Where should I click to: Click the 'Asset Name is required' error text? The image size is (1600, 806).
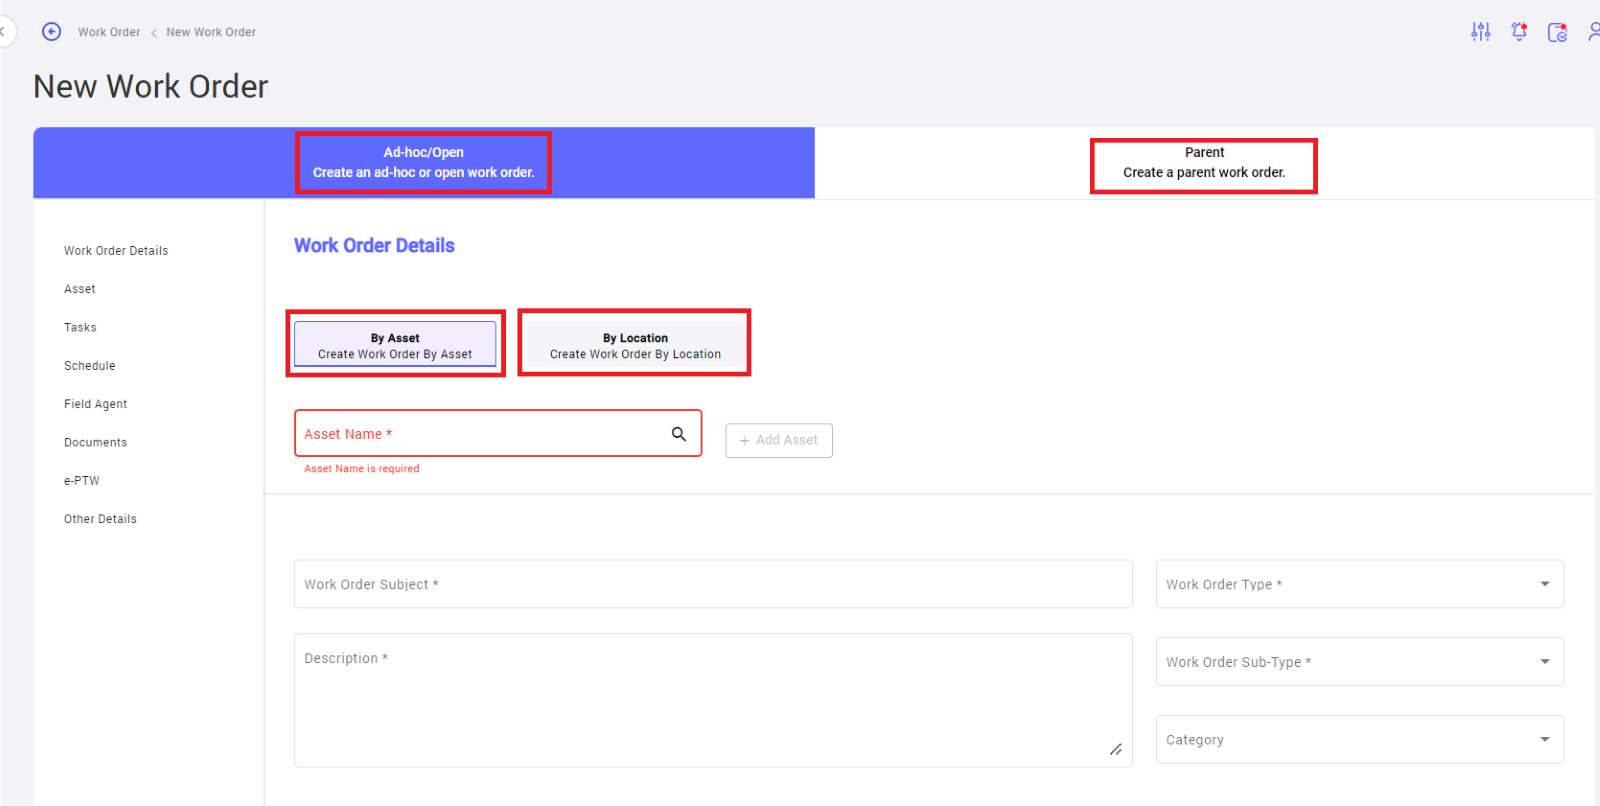pos(362,469)
